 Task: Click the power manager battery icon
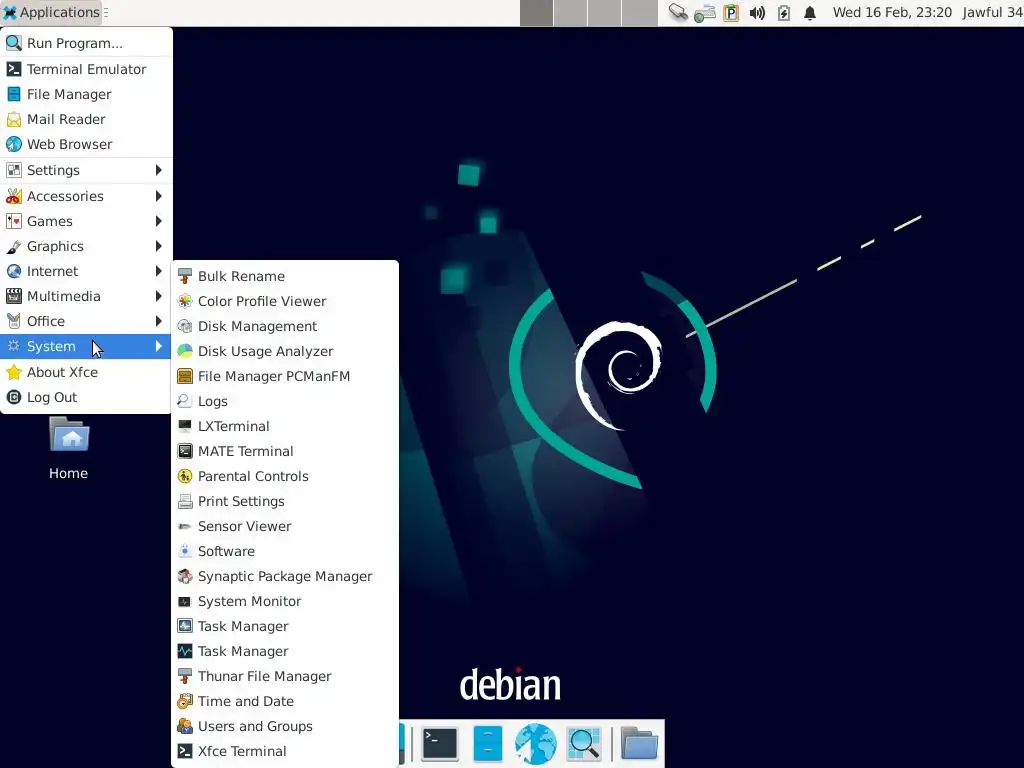(784, 13)
